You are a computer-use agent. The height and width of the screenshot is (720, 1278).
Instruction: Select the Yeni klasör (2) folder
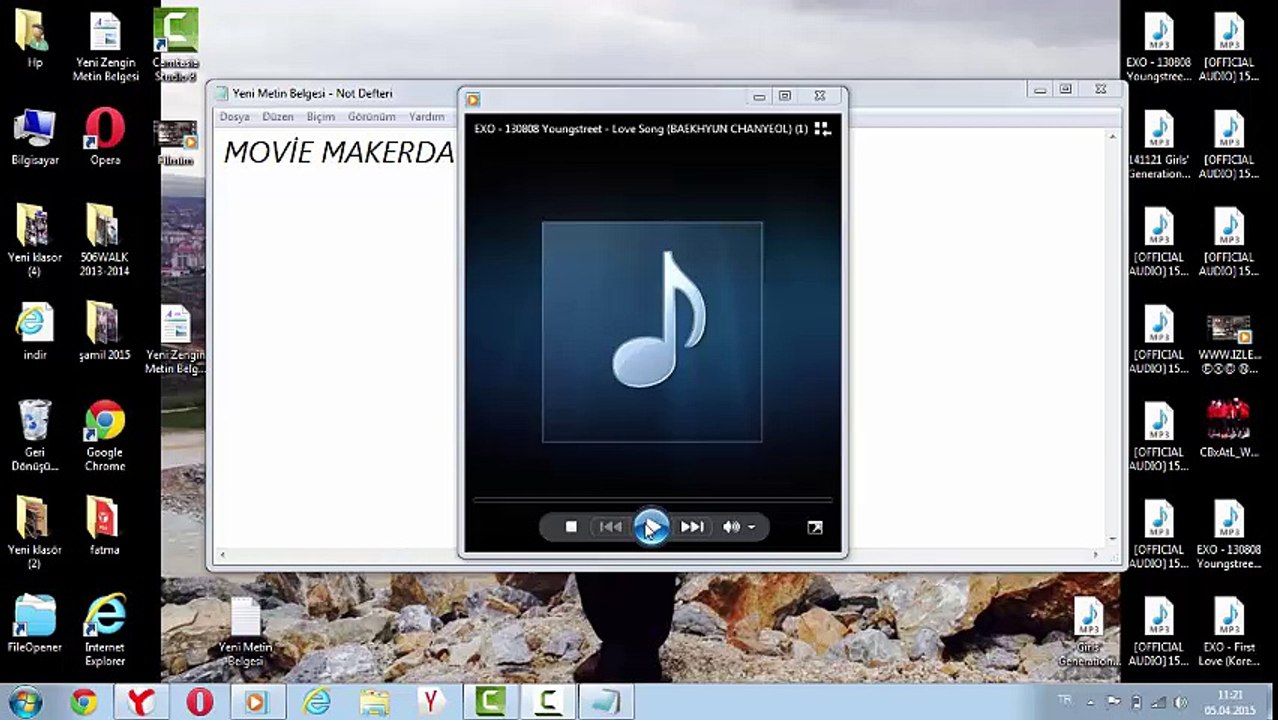pos(35,533)
